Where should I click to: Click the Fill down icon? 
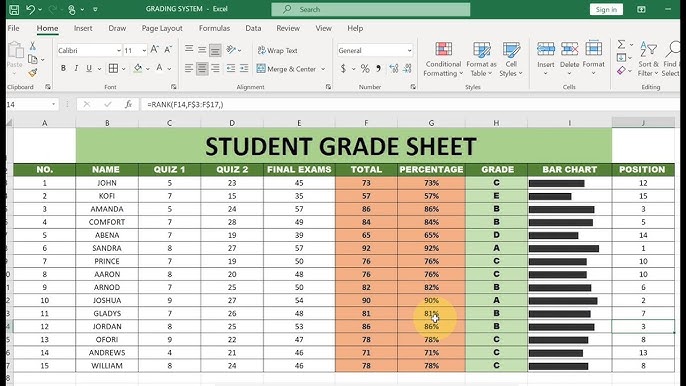click(x=621, y=58)
